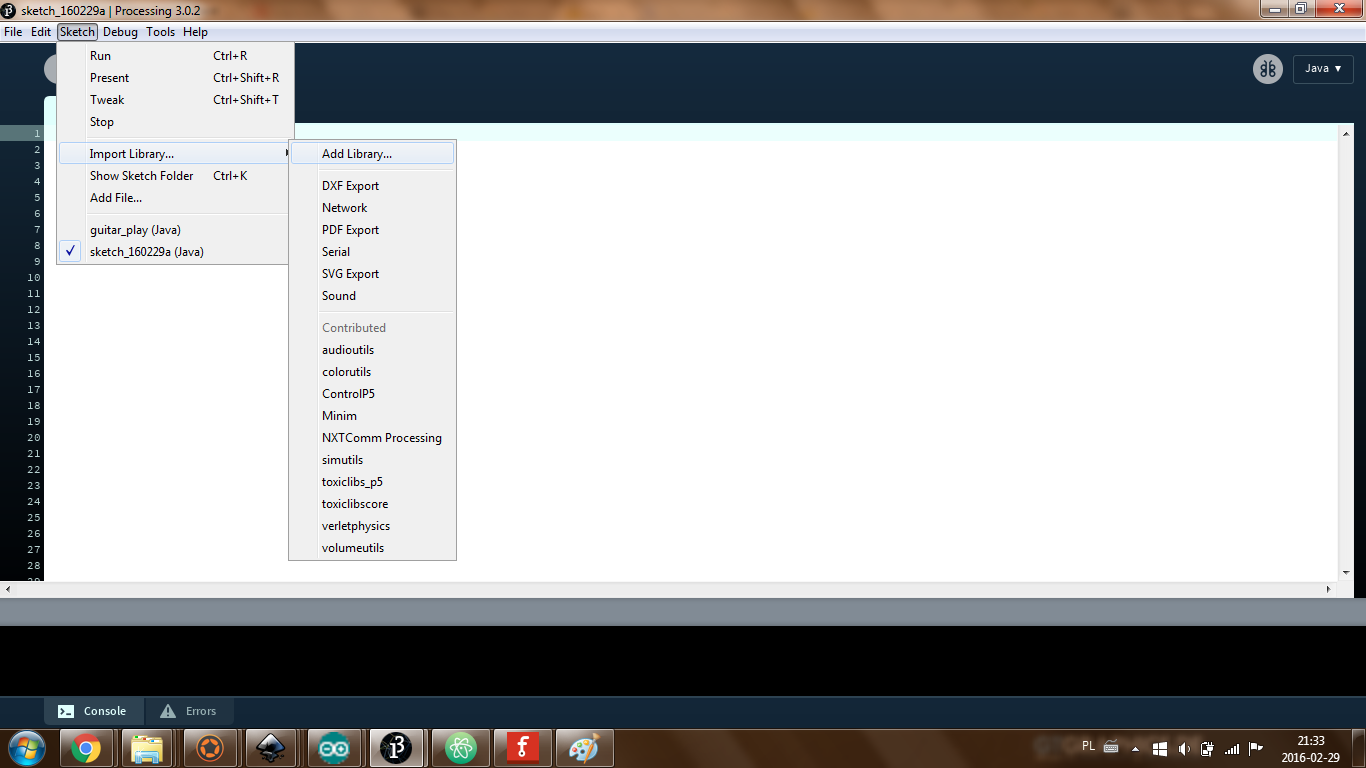
Task: Import the audioutils contributed library
Action: pyautogui.click(x=372, y=350)
